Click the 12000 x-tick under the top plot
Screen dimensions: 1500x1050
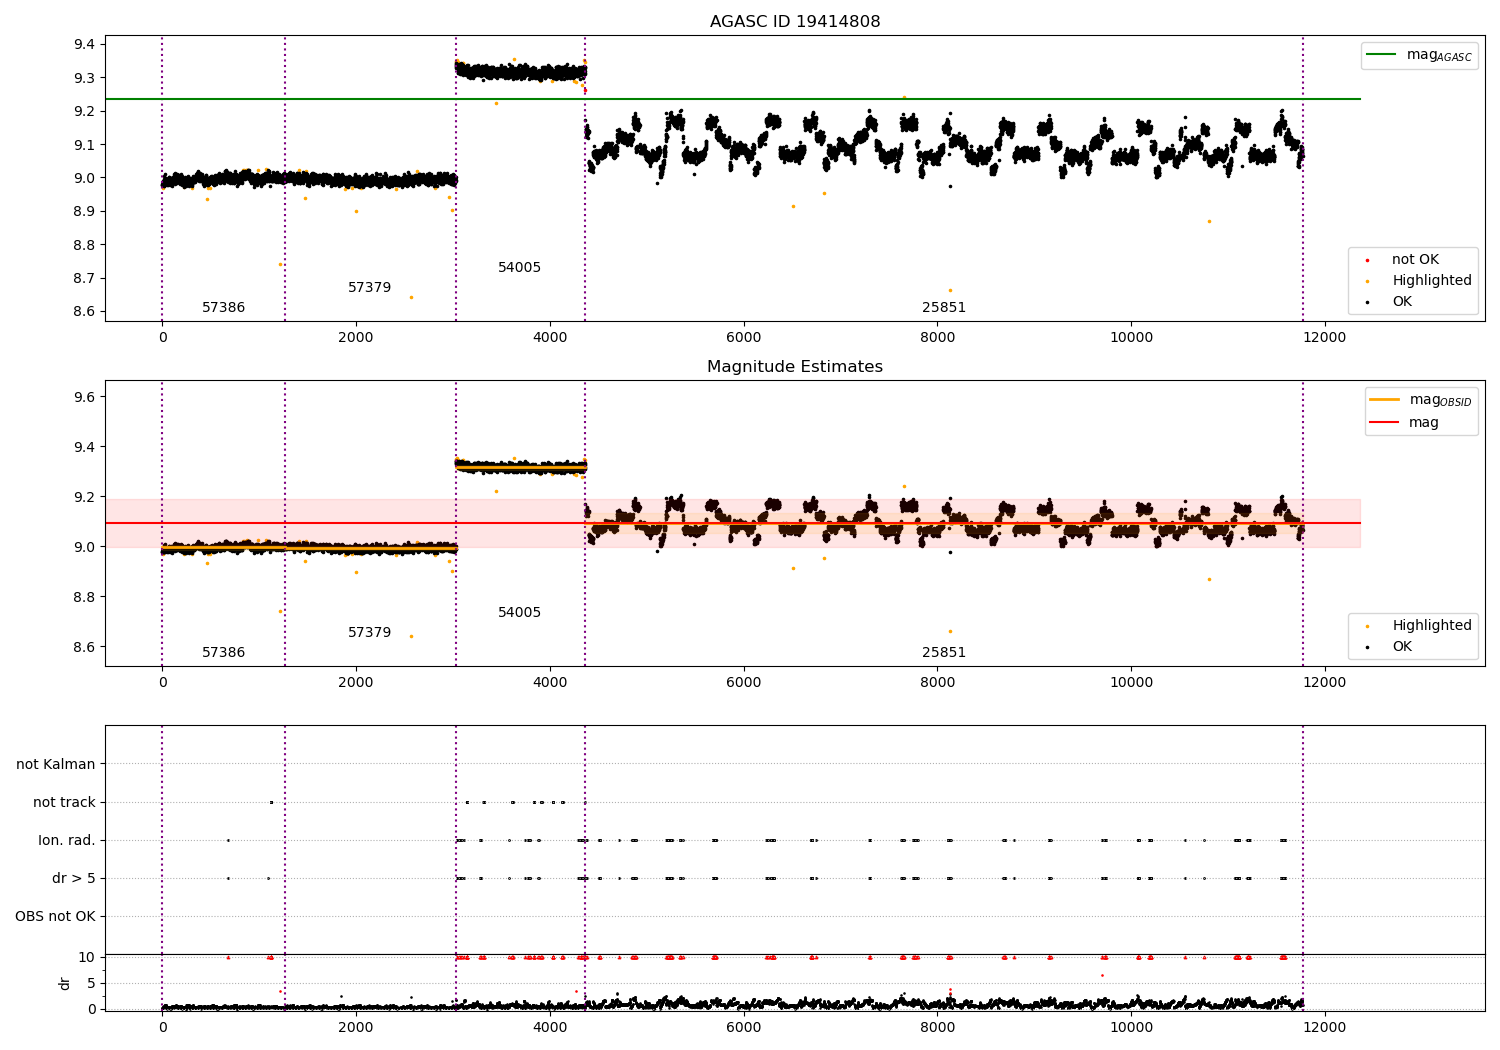[x=1325, y=338]
